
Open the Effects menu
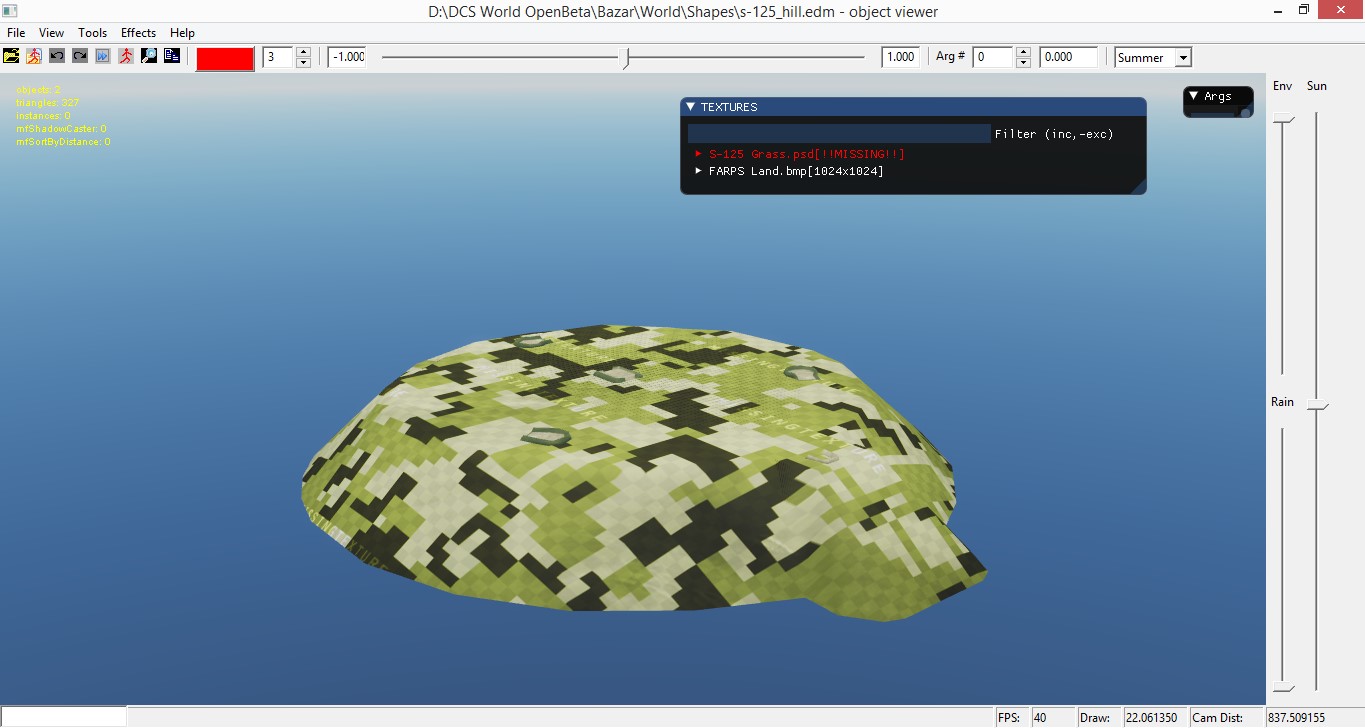(x=138, y=33)
